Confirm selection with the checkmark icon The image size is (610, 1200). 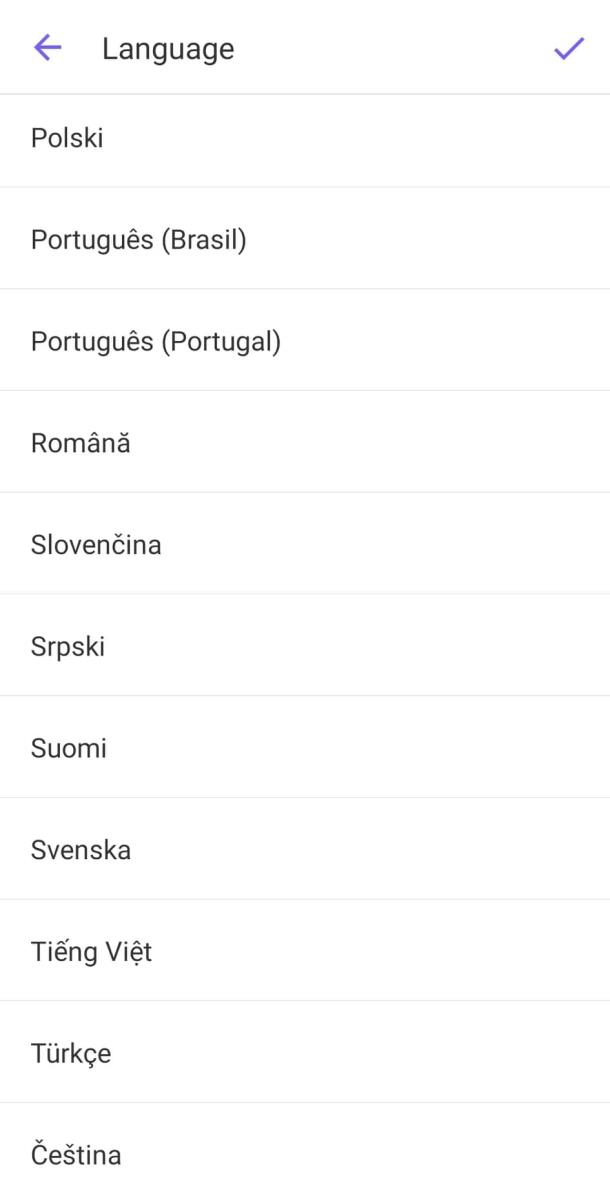568,48
